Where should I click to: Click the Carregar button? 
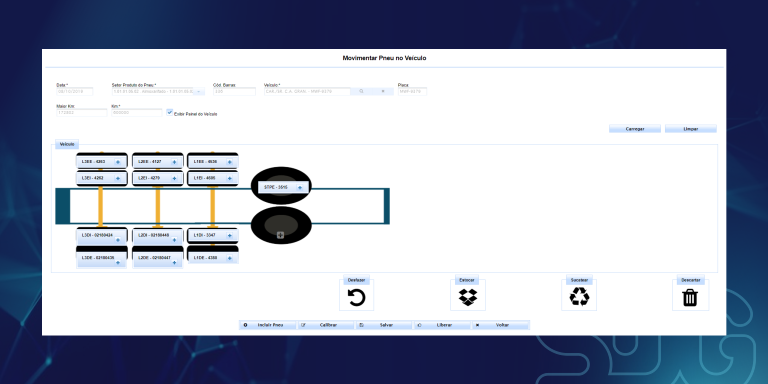[x=635, y=129]
